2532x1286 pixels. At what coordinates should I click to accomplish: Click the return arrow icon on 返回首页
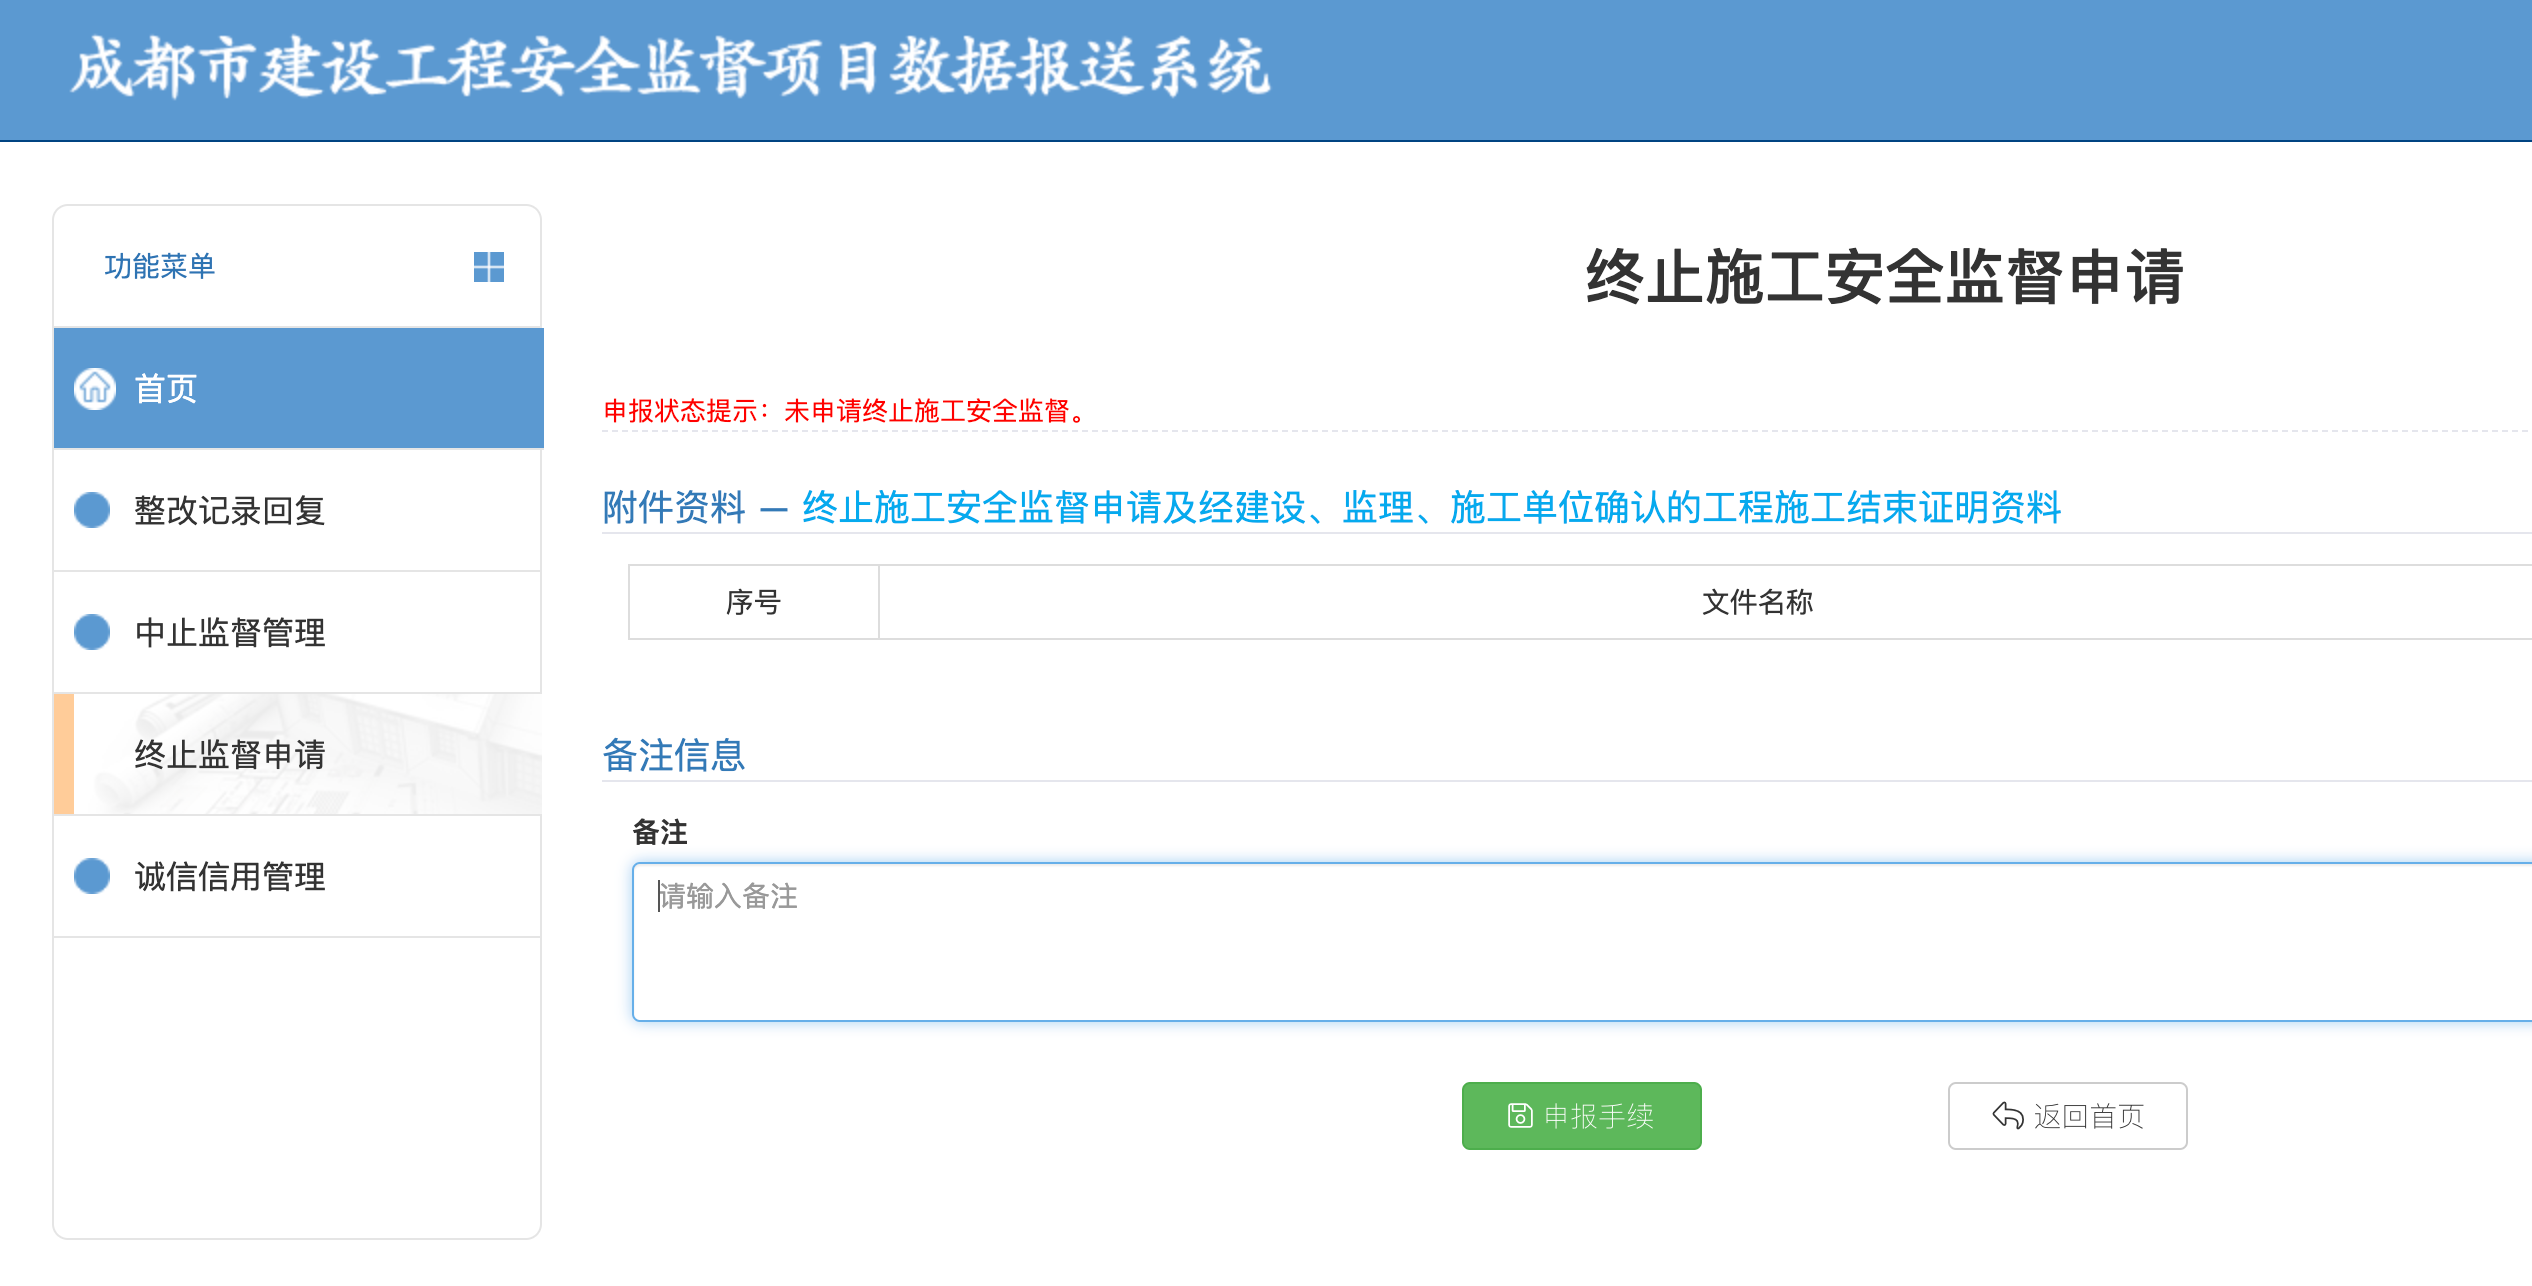coord(2007,1115)
